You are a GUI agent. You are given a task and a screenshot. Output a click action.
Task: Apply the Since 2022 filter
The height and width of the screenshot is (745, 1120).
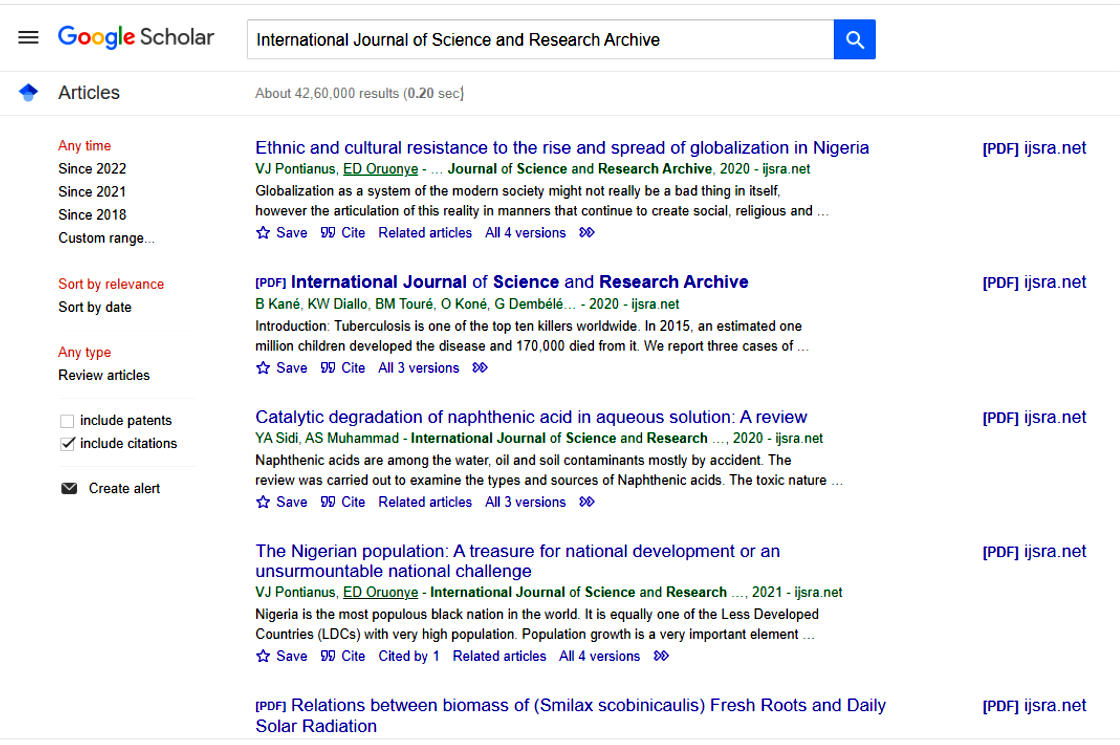pyautogui.click(x=92, y=168)
